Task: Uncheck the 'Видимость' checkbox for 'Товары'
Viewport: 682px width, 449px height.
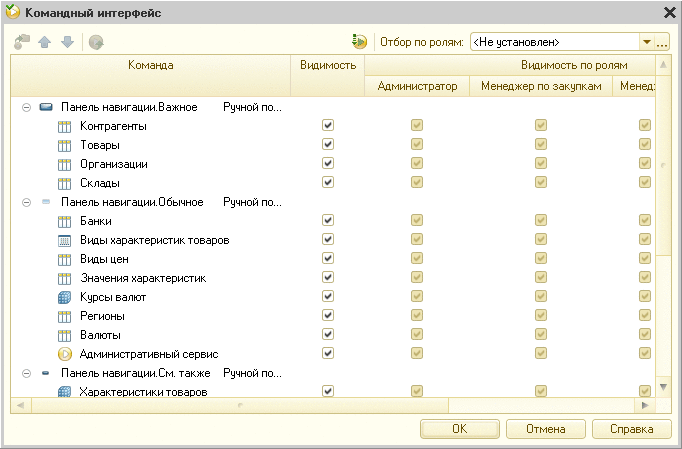Action: [x=328, y=145]
